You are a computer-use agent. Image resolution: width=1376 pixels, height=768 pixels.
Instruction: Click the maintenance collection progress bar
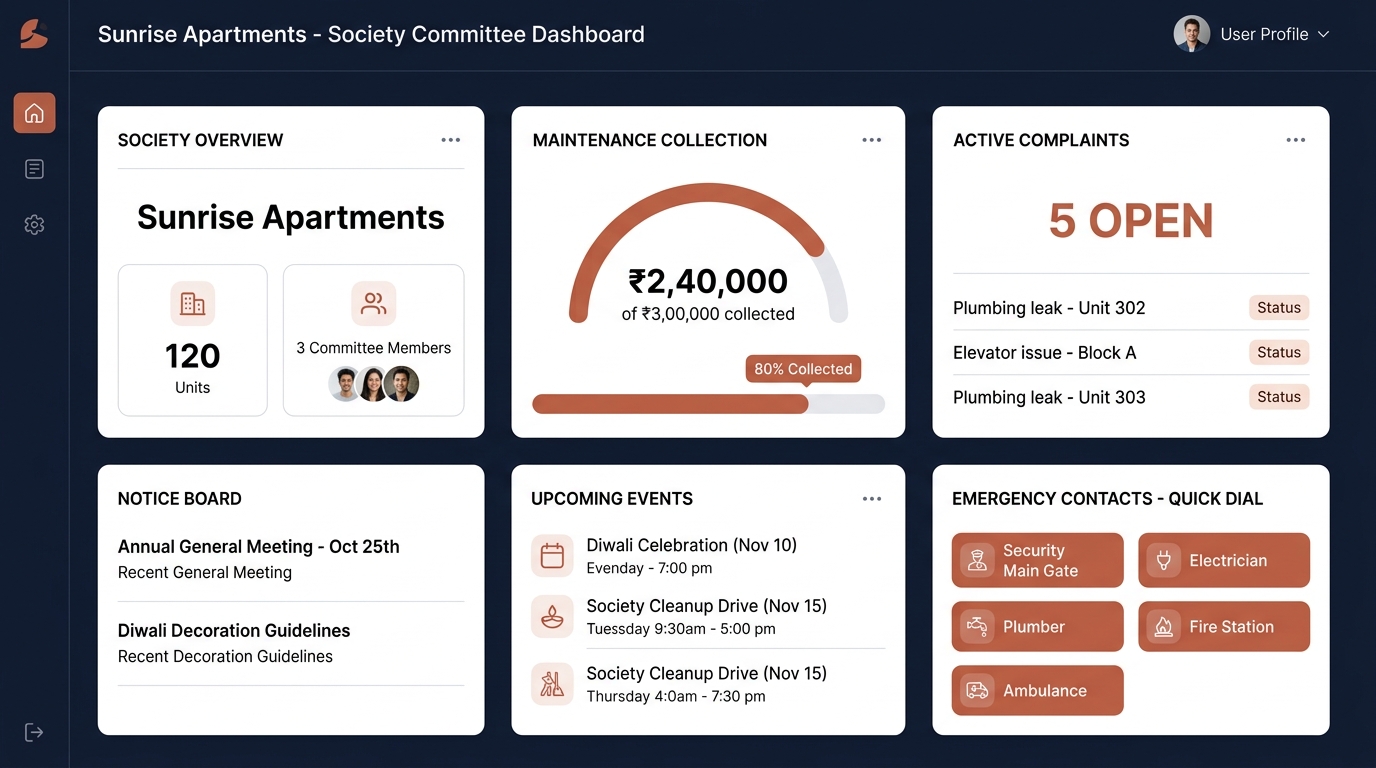[708, 404]
